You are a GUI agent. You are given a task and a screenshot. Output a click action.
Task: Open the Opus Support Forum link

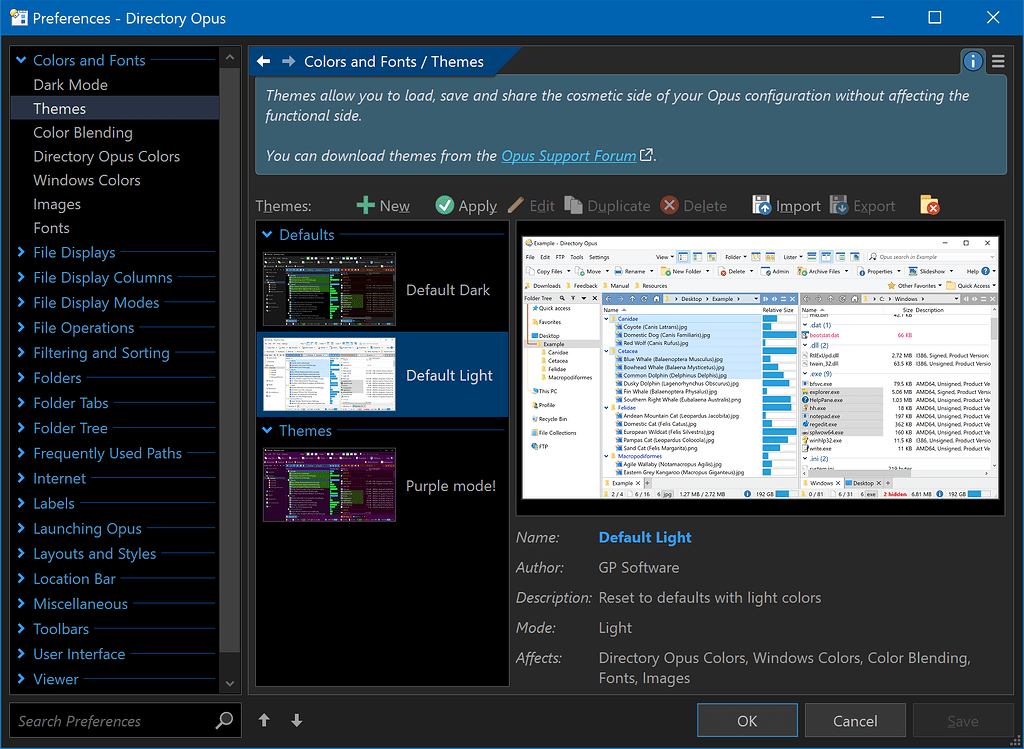point(569,156)
